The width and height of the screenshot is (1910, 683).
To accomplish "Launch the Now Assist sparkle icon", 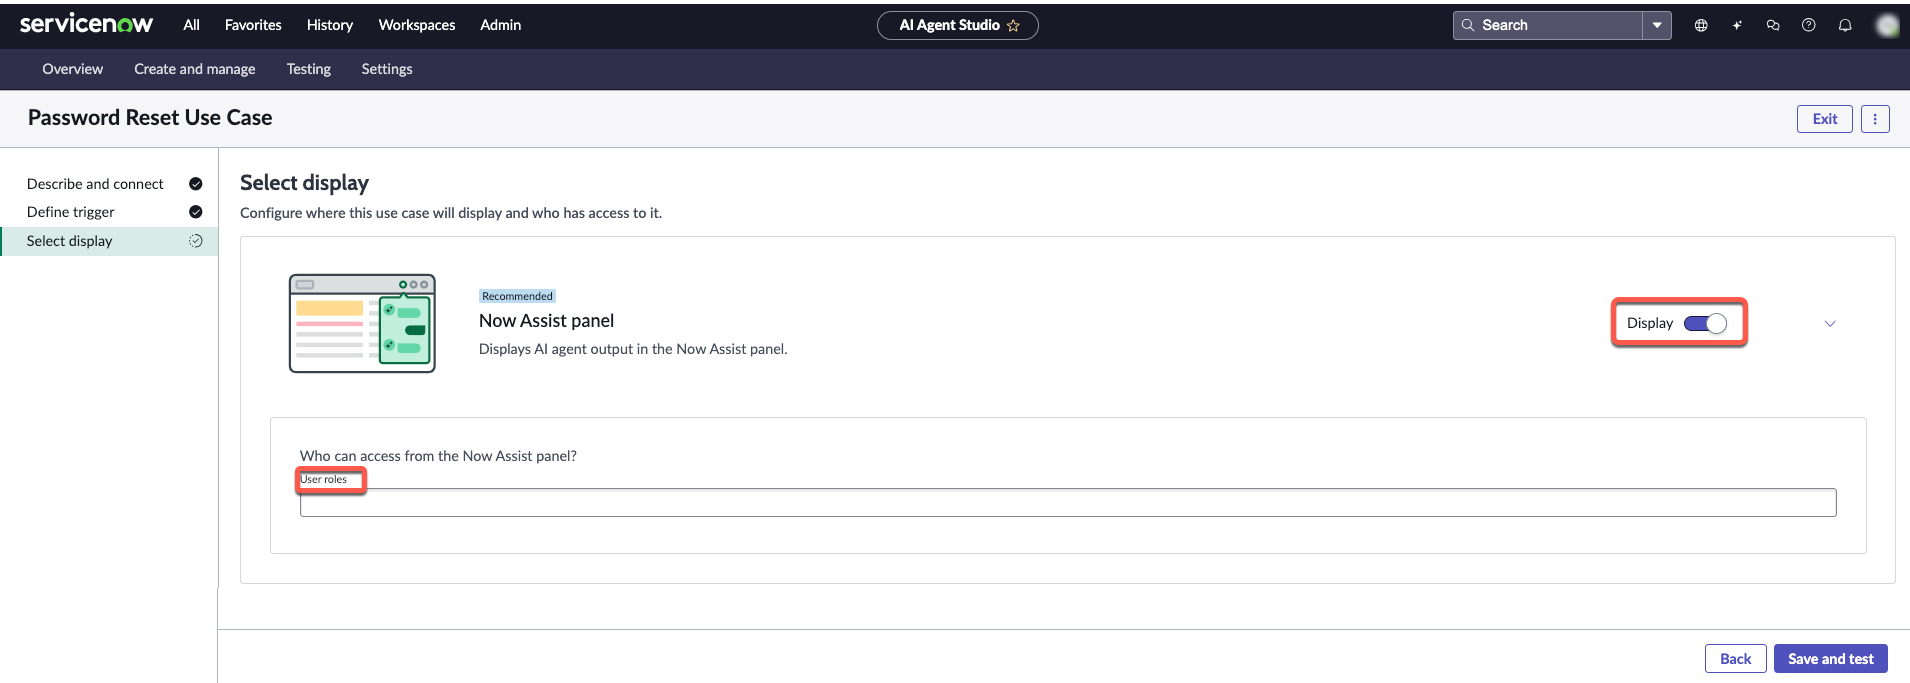I will point(1737,25).
